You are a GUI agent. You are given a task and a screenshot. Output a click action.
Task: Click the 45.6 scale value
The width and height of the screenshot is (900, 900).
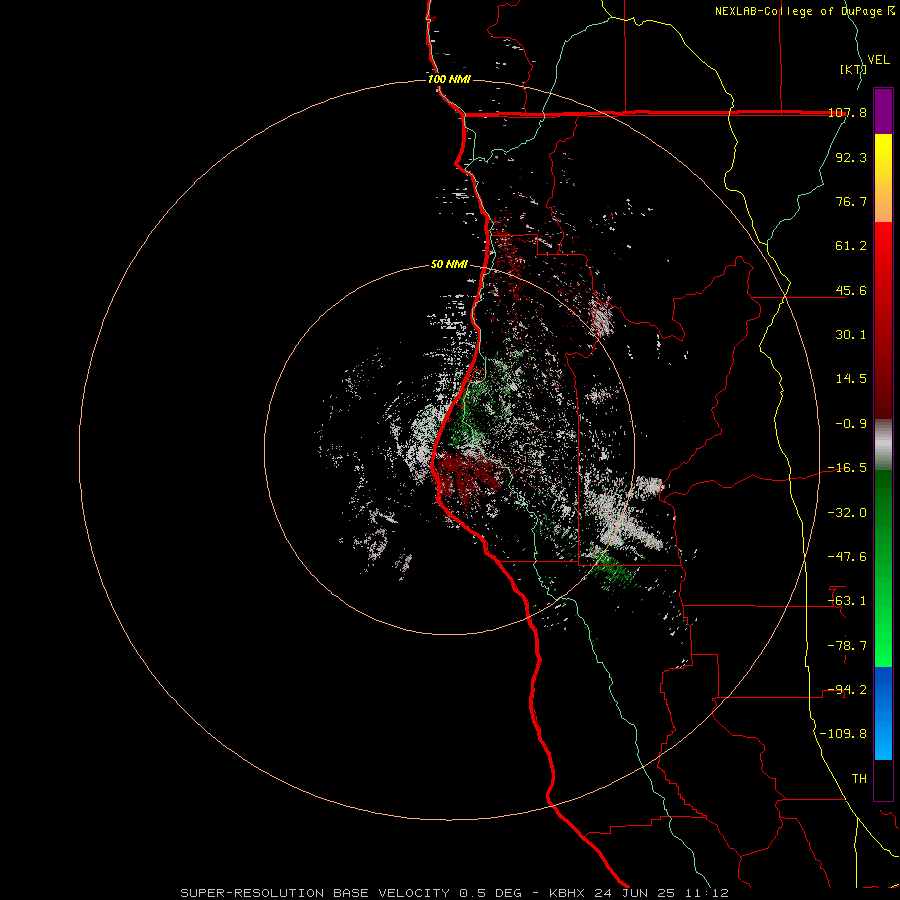(x=851, y=290)
